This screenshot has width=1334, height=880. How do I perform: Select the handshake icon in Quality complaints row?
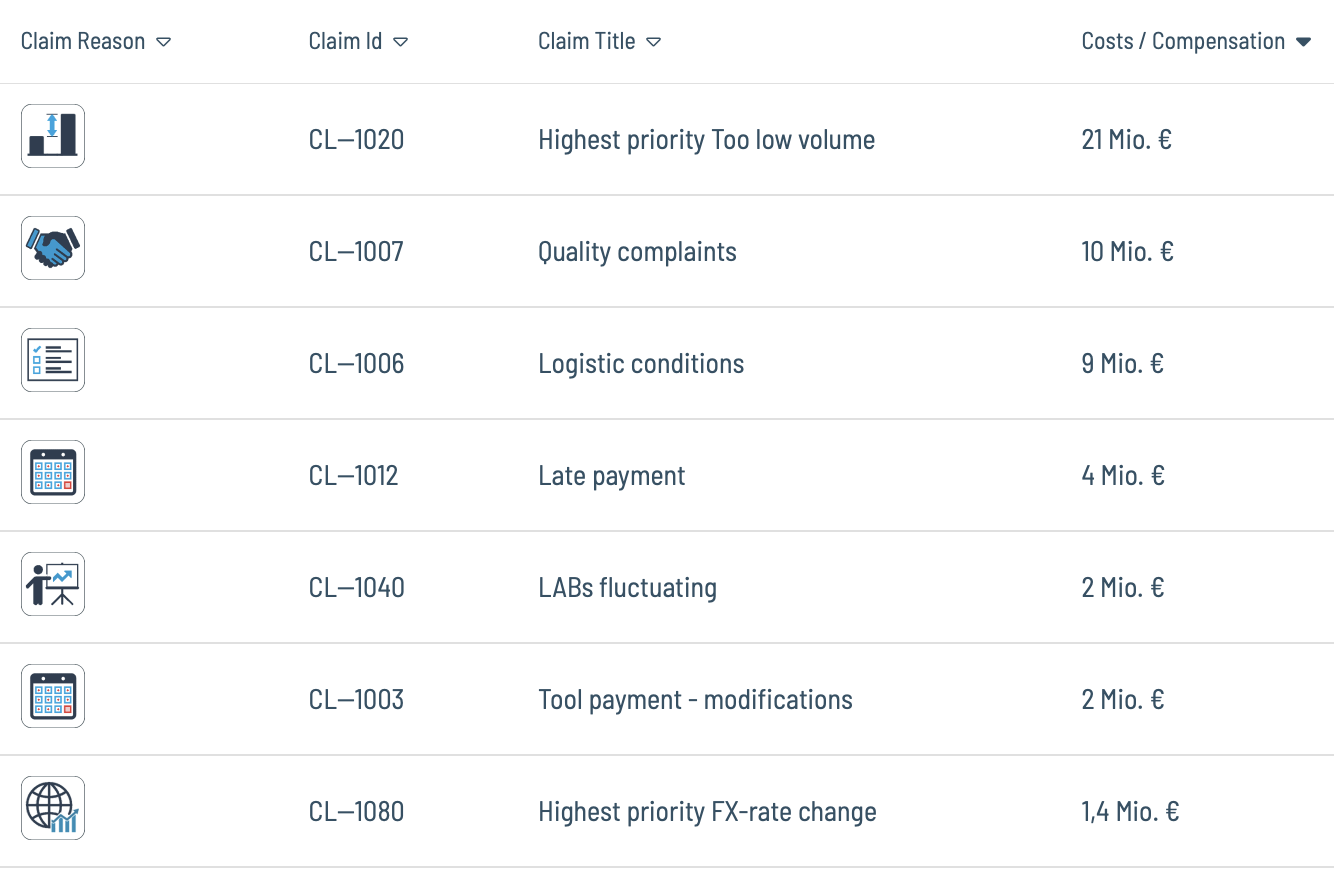(x=53, y=248)
